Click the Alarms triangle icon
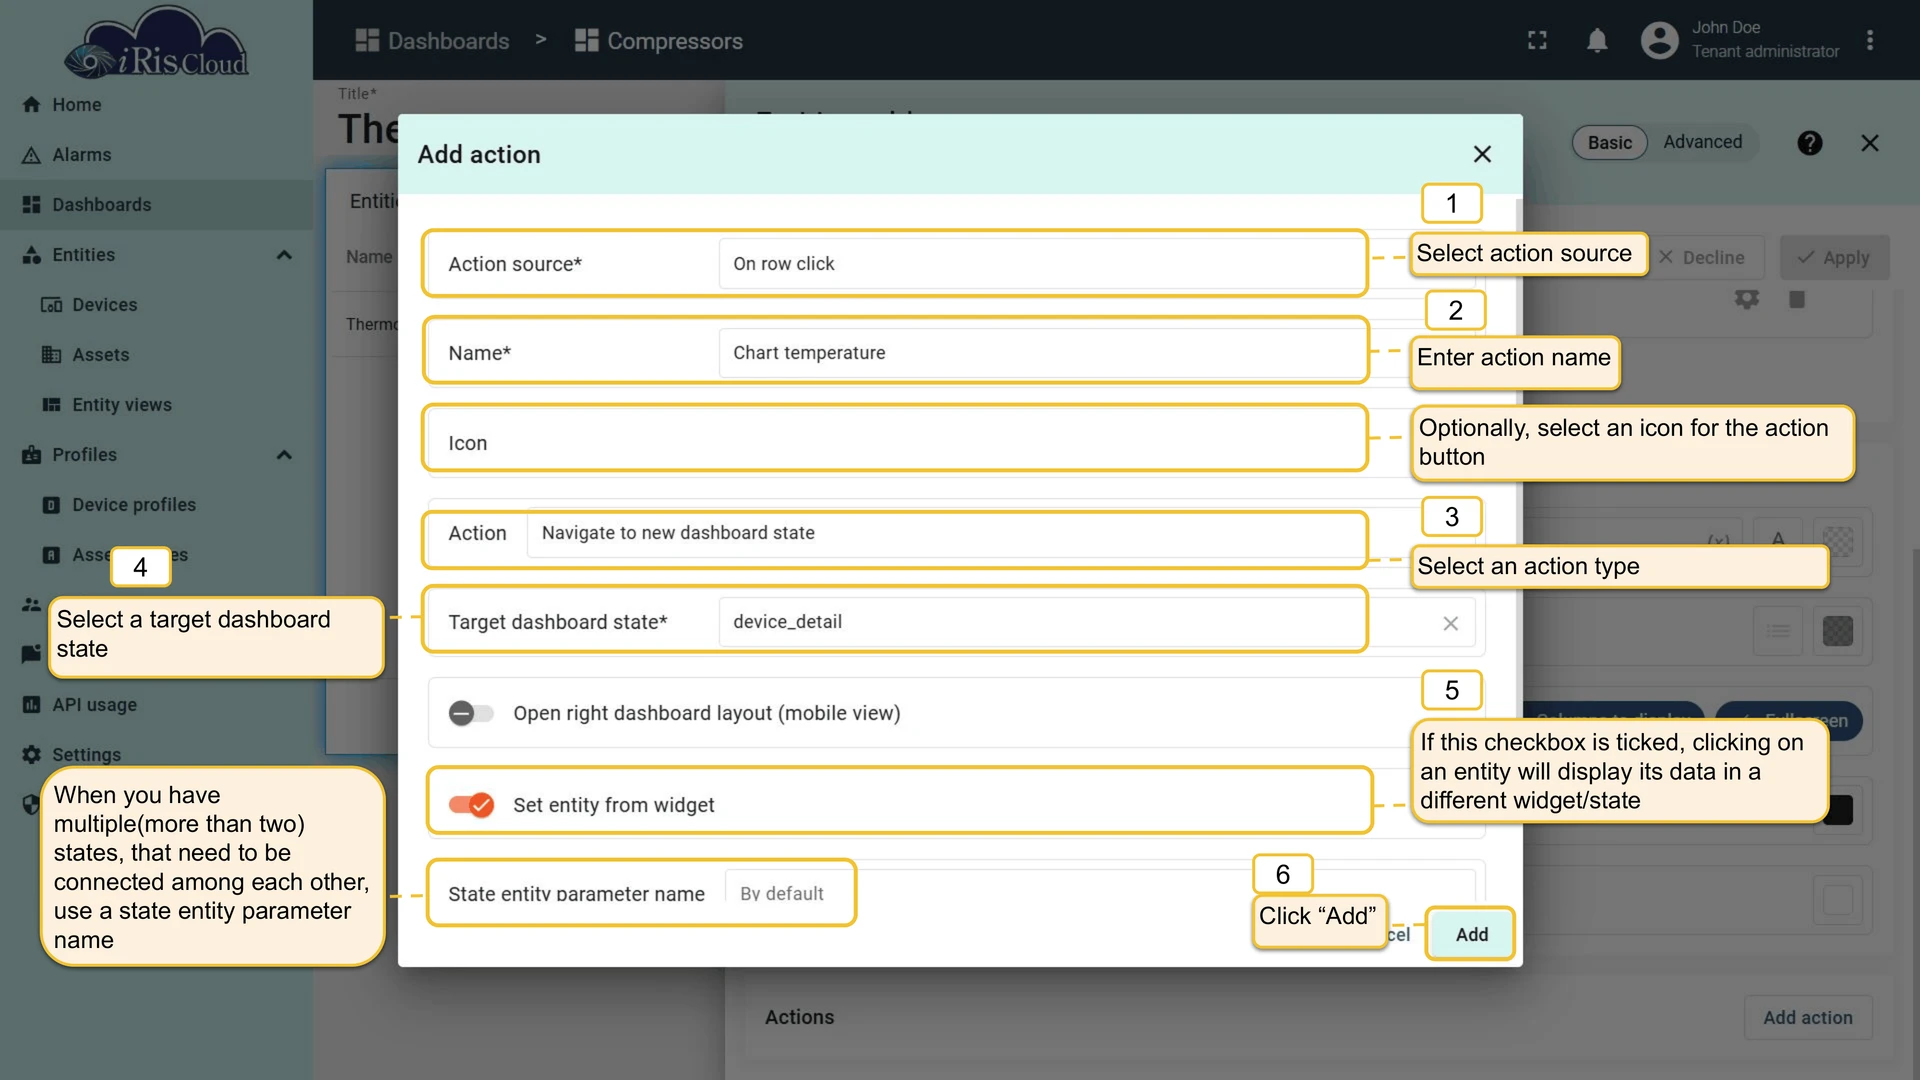This screenshot has height=1080, width=1920. 31,155
